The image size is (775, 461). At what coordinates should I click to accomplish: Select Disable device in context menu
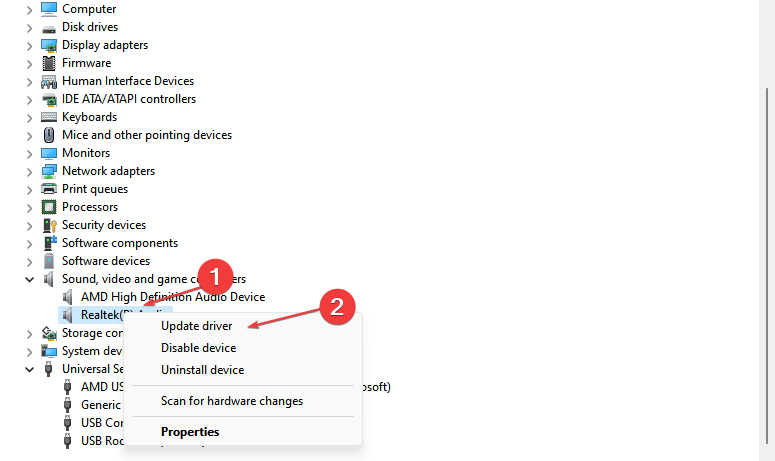point(198,348)
